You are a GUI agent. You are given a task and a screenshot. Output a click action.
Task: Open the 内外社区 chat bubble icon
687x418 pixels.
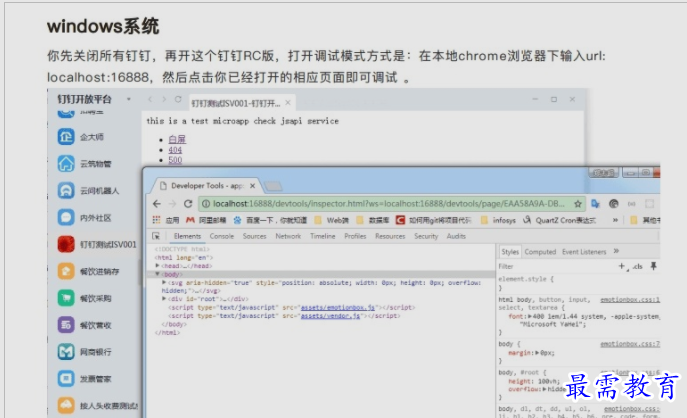coord(66,217)
